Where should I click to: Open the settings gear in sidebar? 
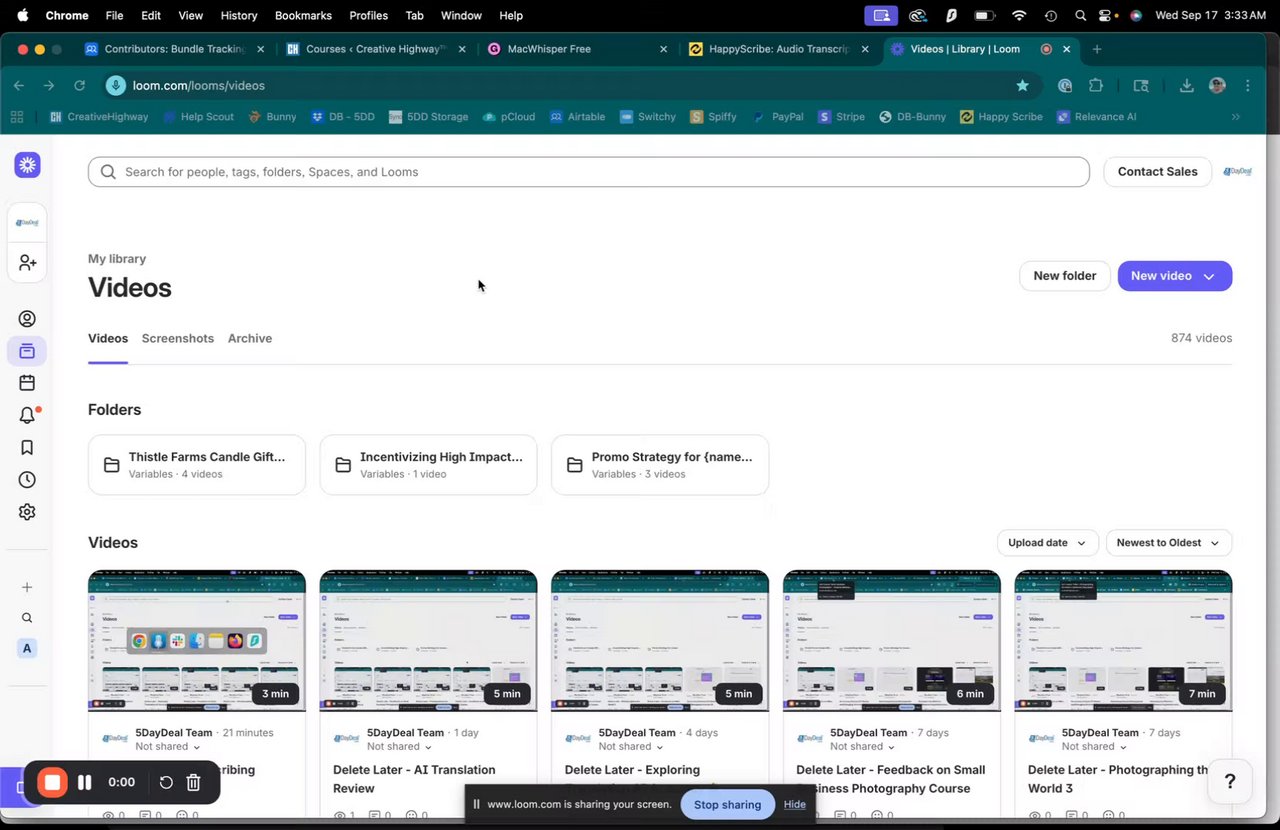click(x=27, y=512)
